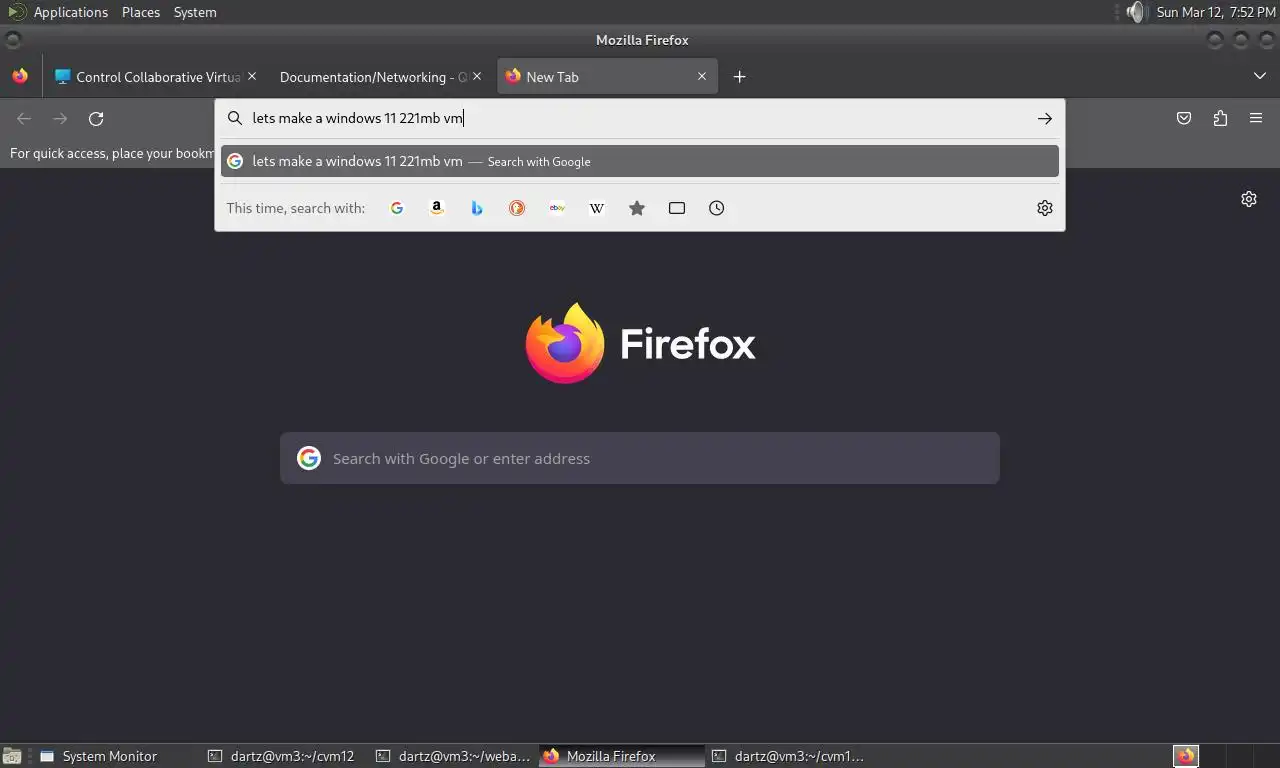
Task: Go back one page
Action: point(24,118)
